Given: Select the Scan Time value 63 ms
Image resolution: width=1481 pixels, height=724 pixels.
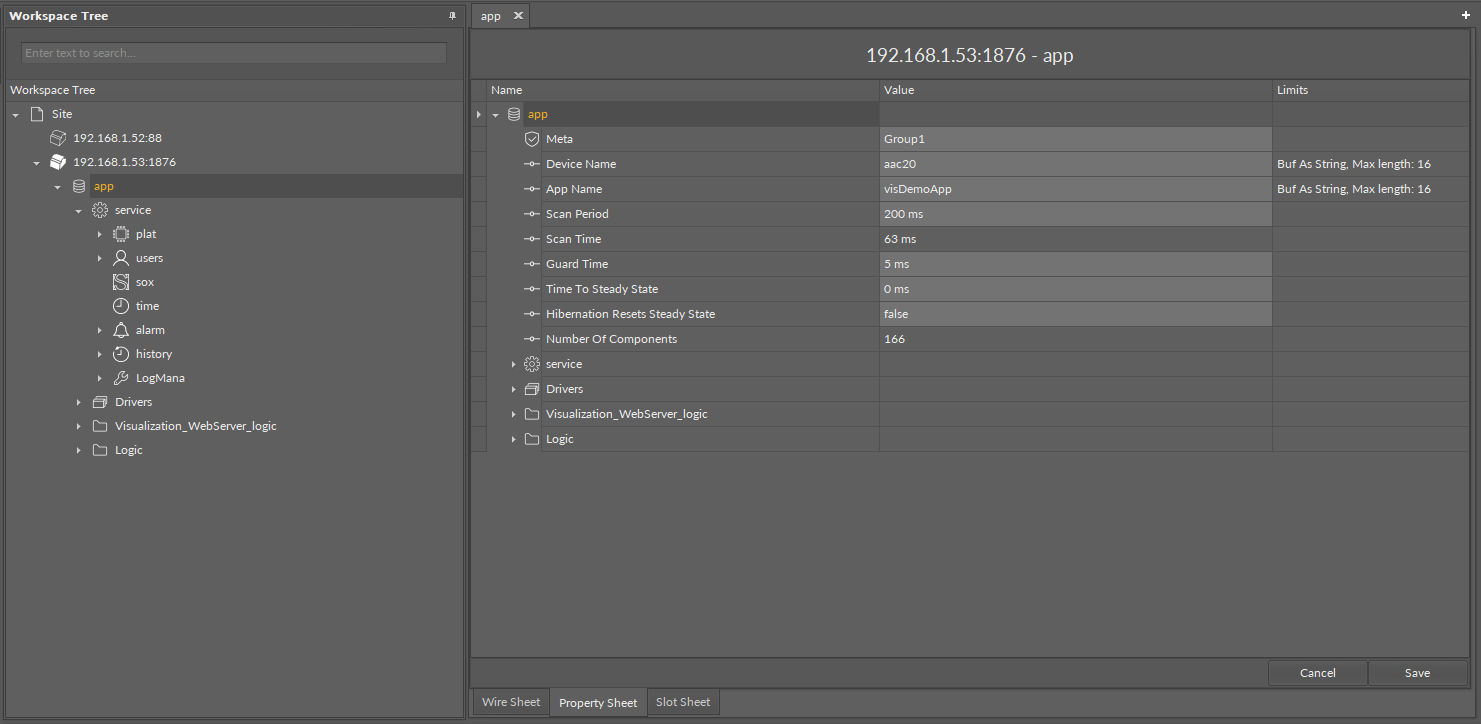Looking at the screenshot, I should pyautogui.click(x=1076, y=239).
